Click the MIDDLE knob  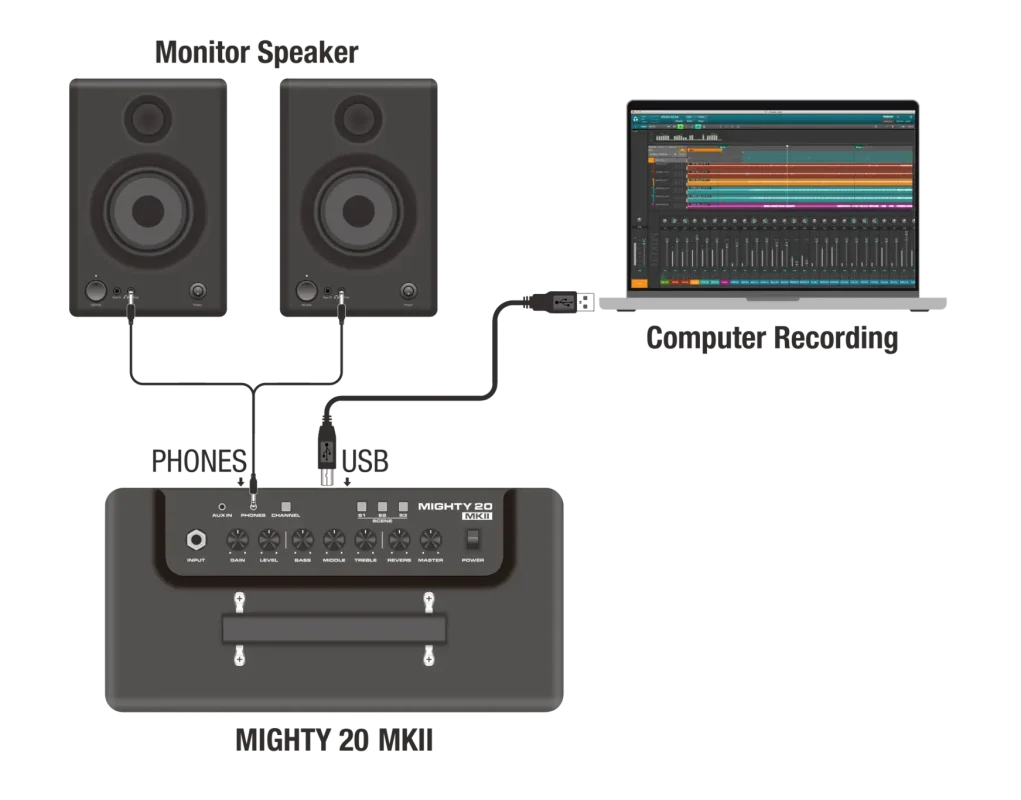click(334, 540)
